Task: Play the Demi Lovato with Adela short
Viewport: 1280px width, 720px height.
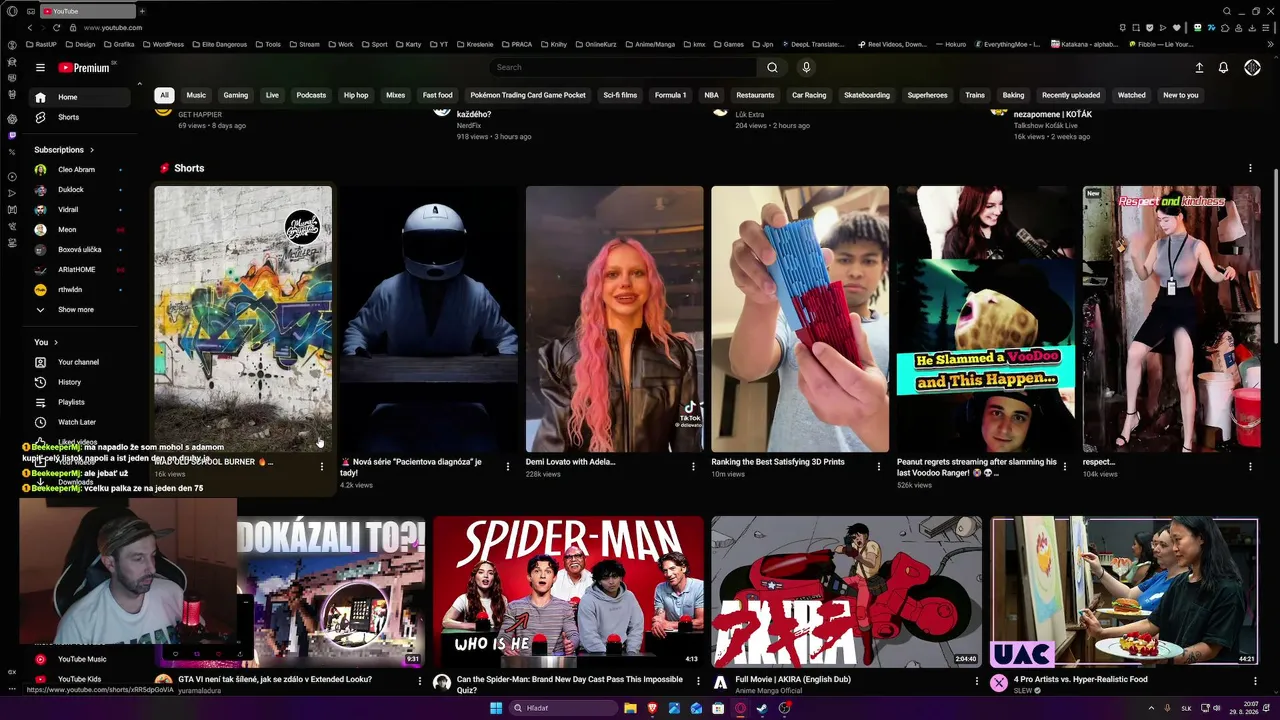Action: 614,319
